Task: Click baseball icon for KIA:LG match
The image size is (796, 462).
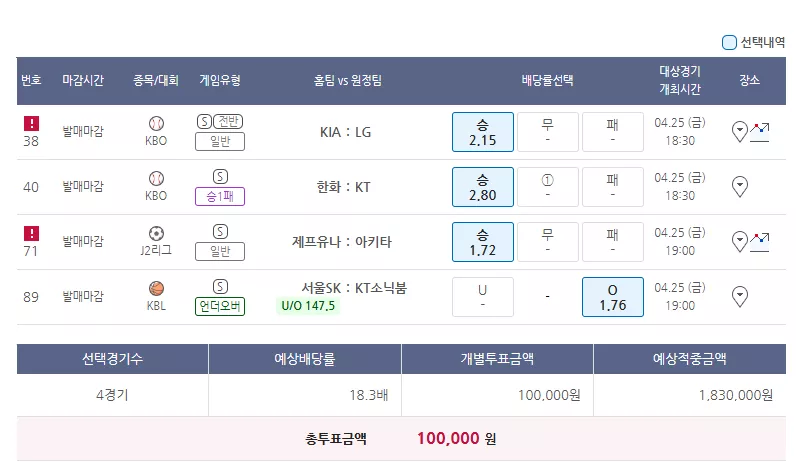Action: coord(156,123)
